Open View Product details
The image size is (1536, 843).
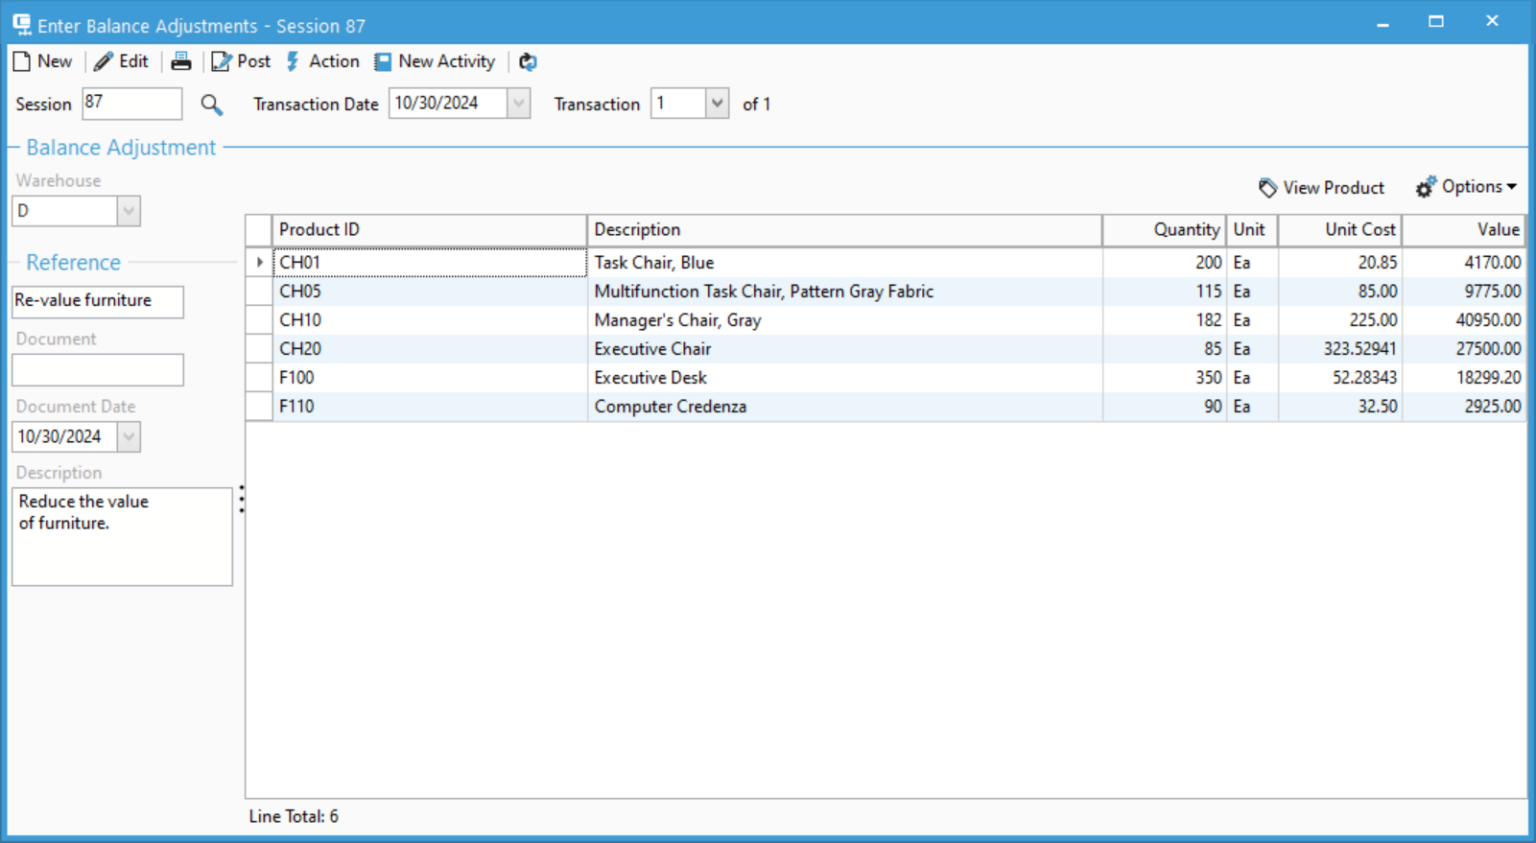pos(1321,187)
